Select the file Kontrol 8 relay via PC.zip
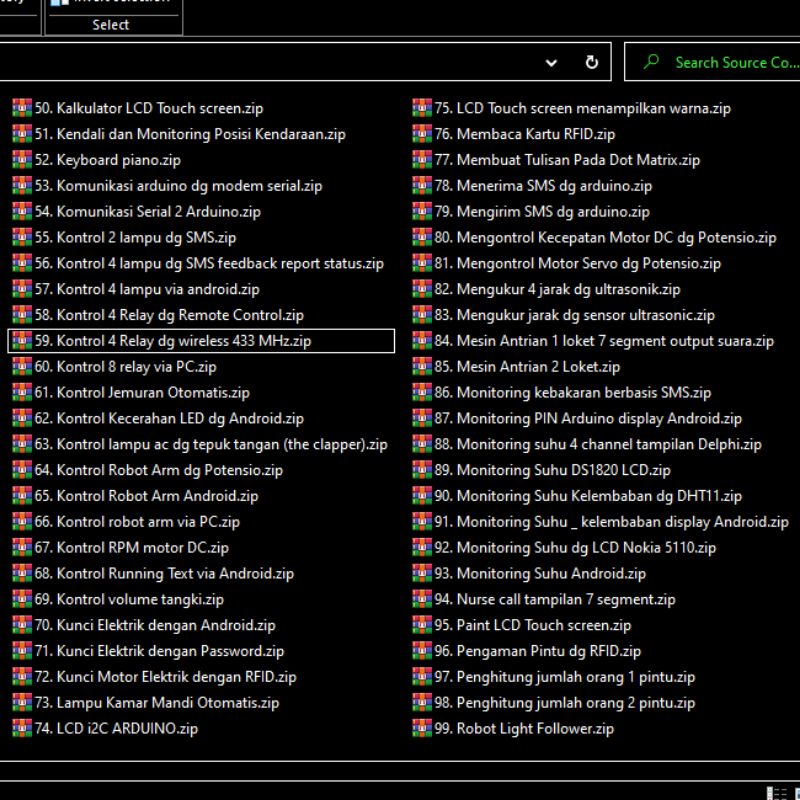800x800 pixels. tap(136, 367)
